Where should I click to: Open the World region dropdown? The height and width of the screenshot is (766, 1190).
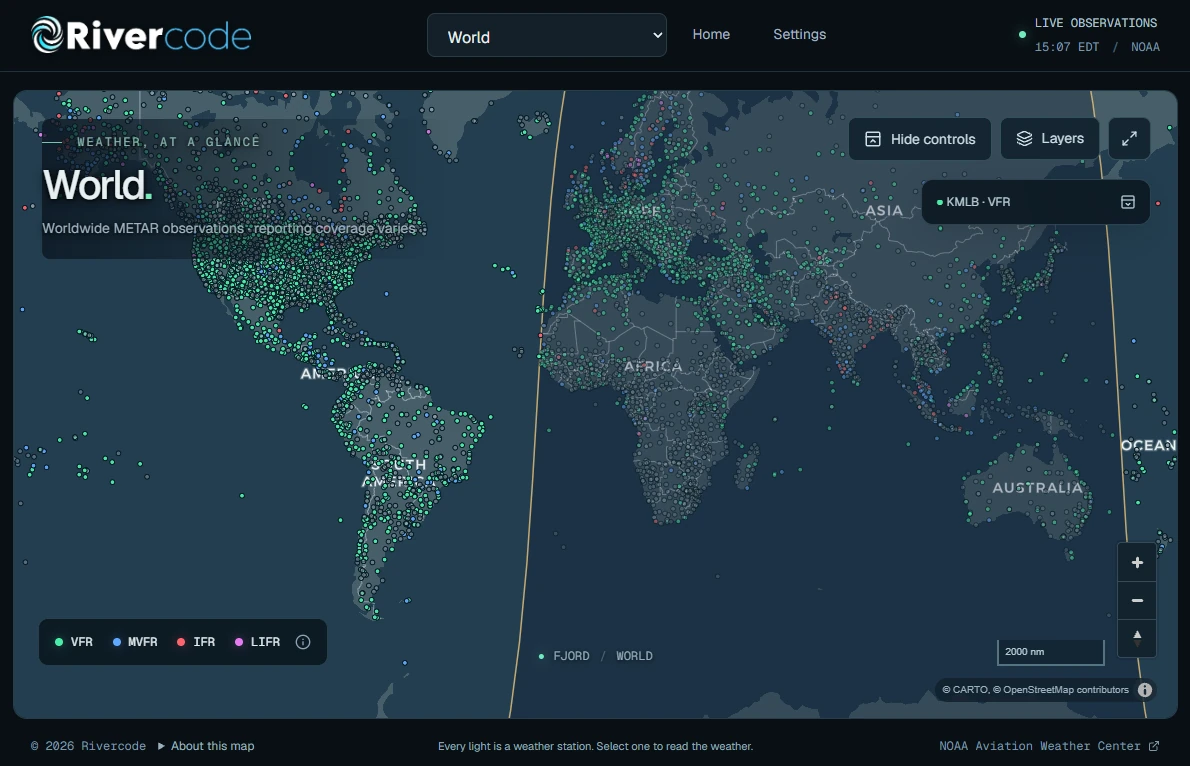(x=546, y=35)
